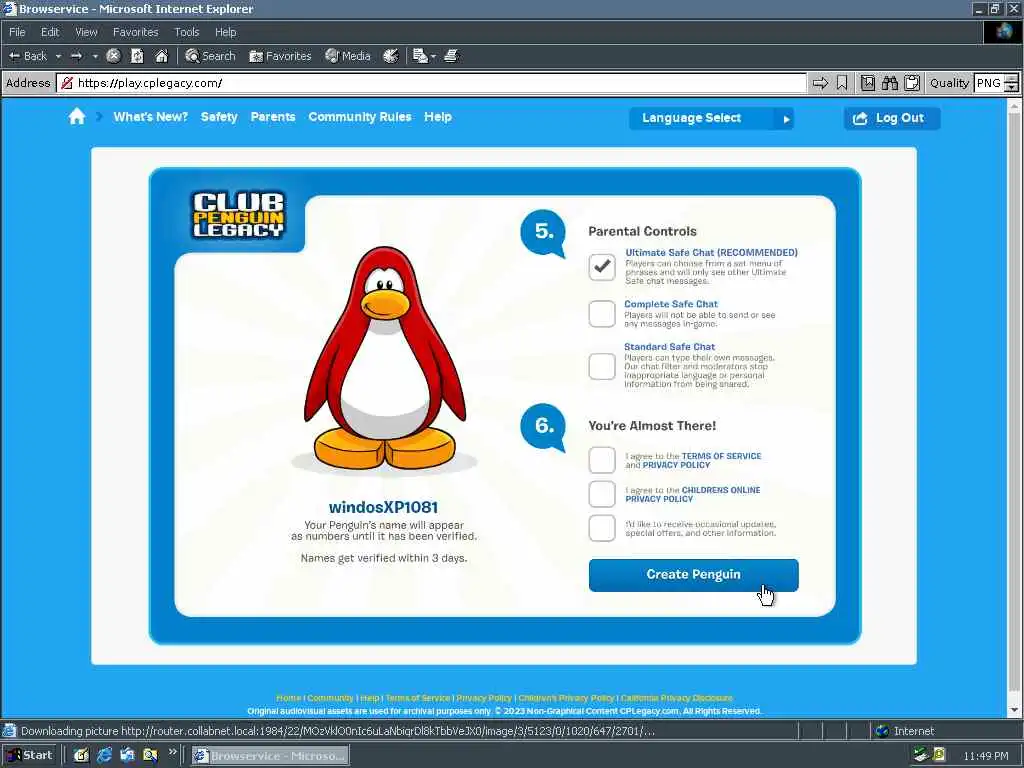This screenshot has height=768, width=1024.
Task: Click the bookmark ribbon icon by the address bar
Action: (x=842, y=83)
